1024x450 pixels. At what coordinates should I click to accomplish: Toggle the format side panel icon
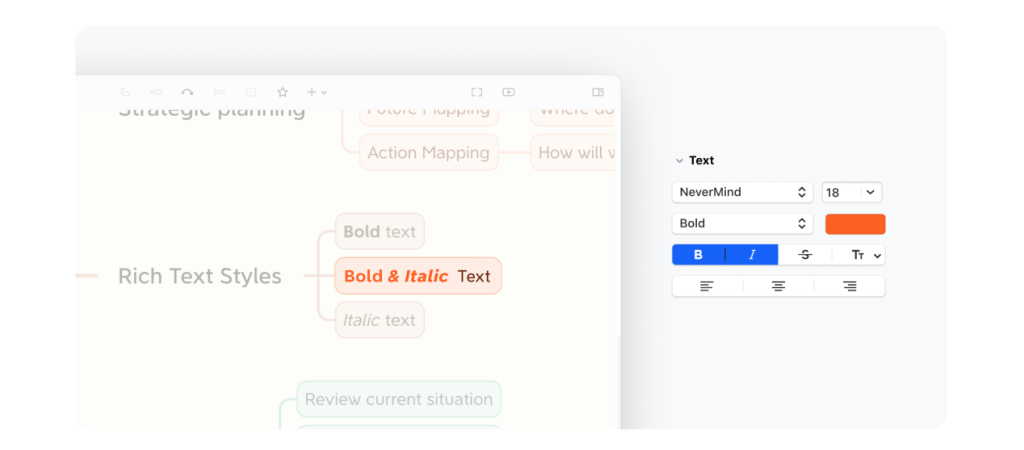(x=598, y=92)
